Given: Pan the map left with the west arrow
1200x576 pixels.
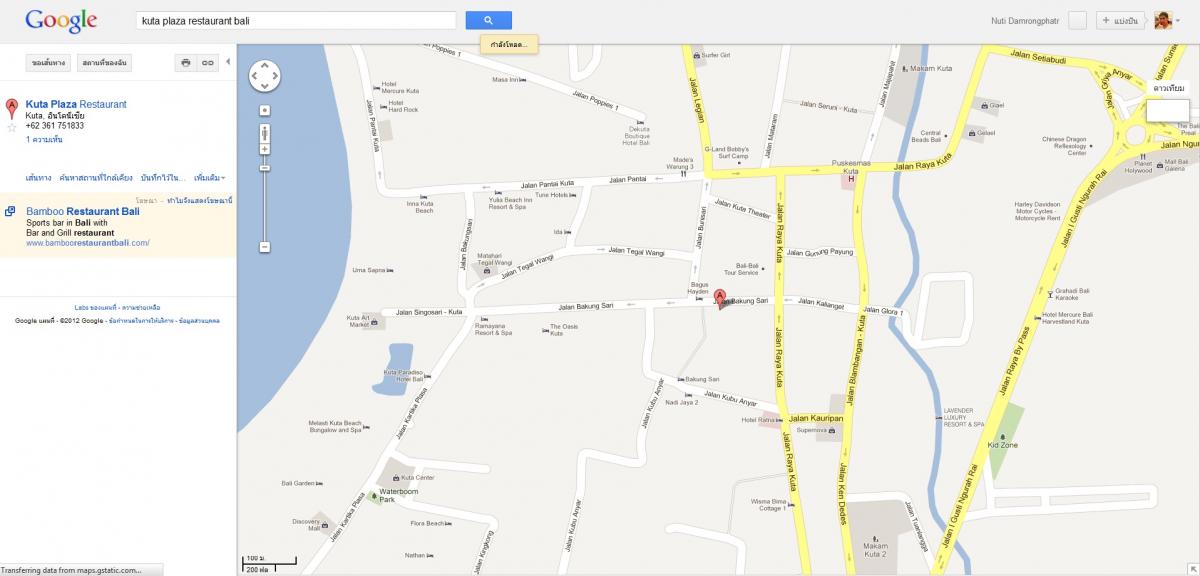Looking at the screenshot, I should click(x=255, y=76).
